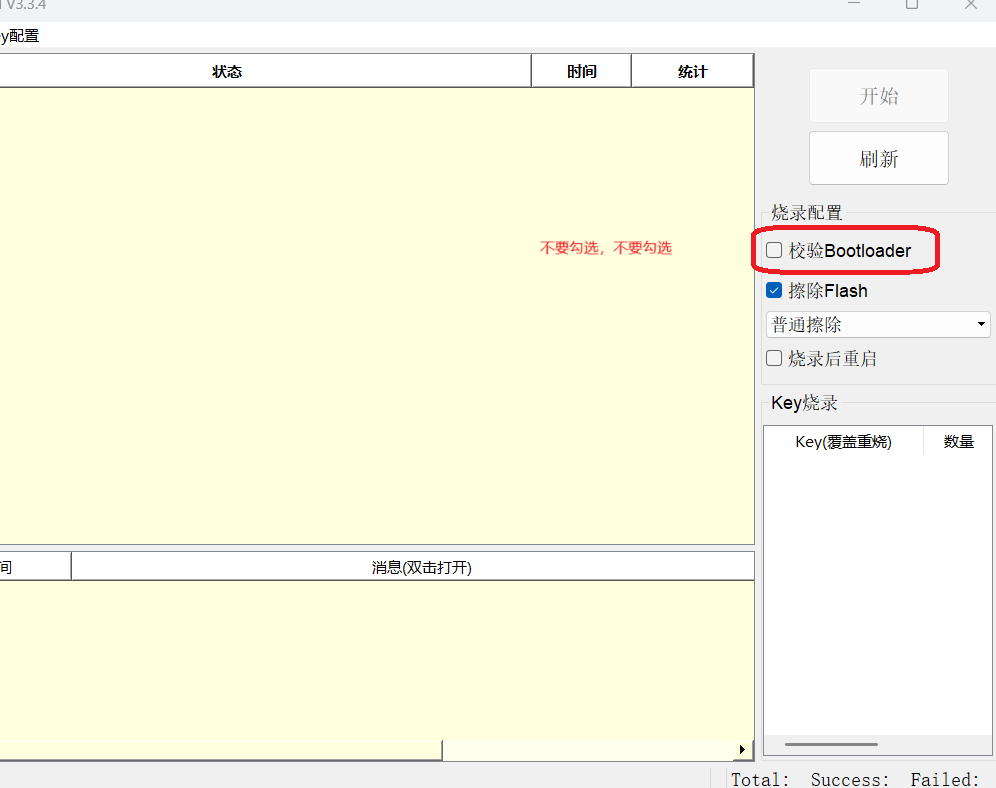The width and height of the screenshot is (996, 788).
Task: Click the 状态 column header
Action: (228, 70)
